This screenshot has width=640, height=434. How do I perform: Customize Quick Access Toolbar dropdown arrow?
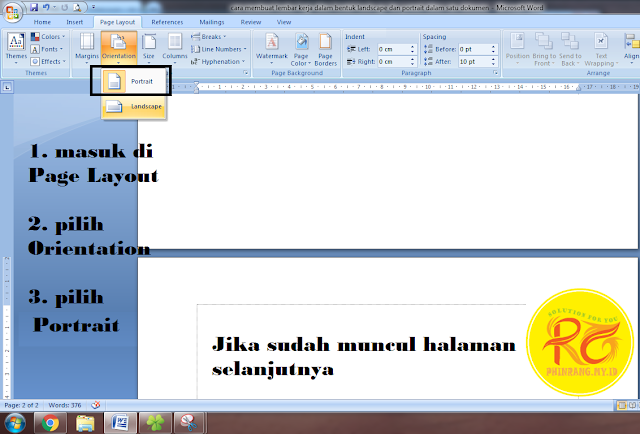(x=93, y=7)
